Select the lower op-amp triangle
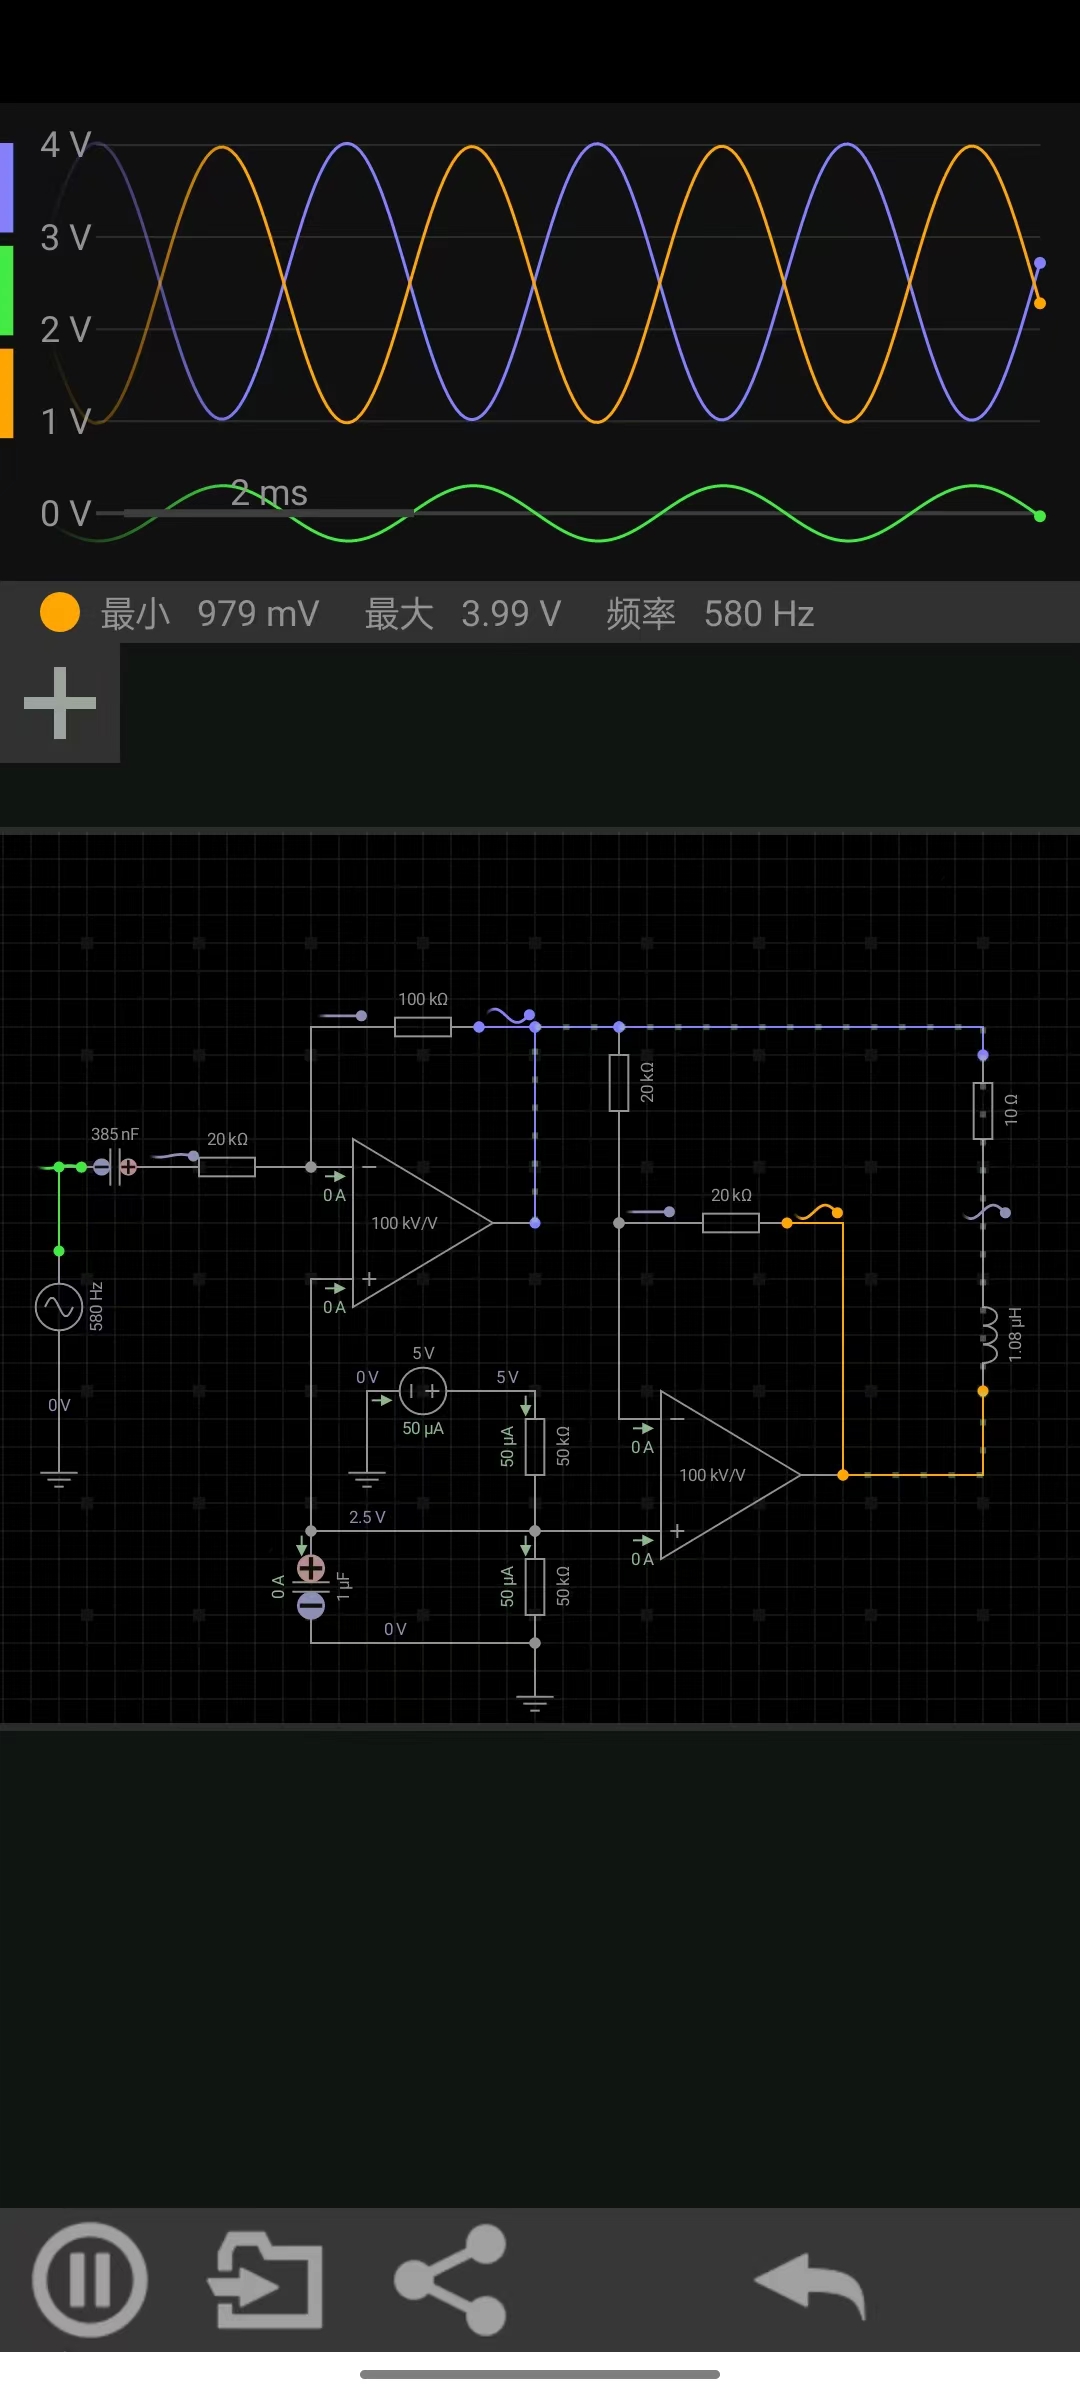This screenshot has height=2400, width=1080. tap(728, 1475)
